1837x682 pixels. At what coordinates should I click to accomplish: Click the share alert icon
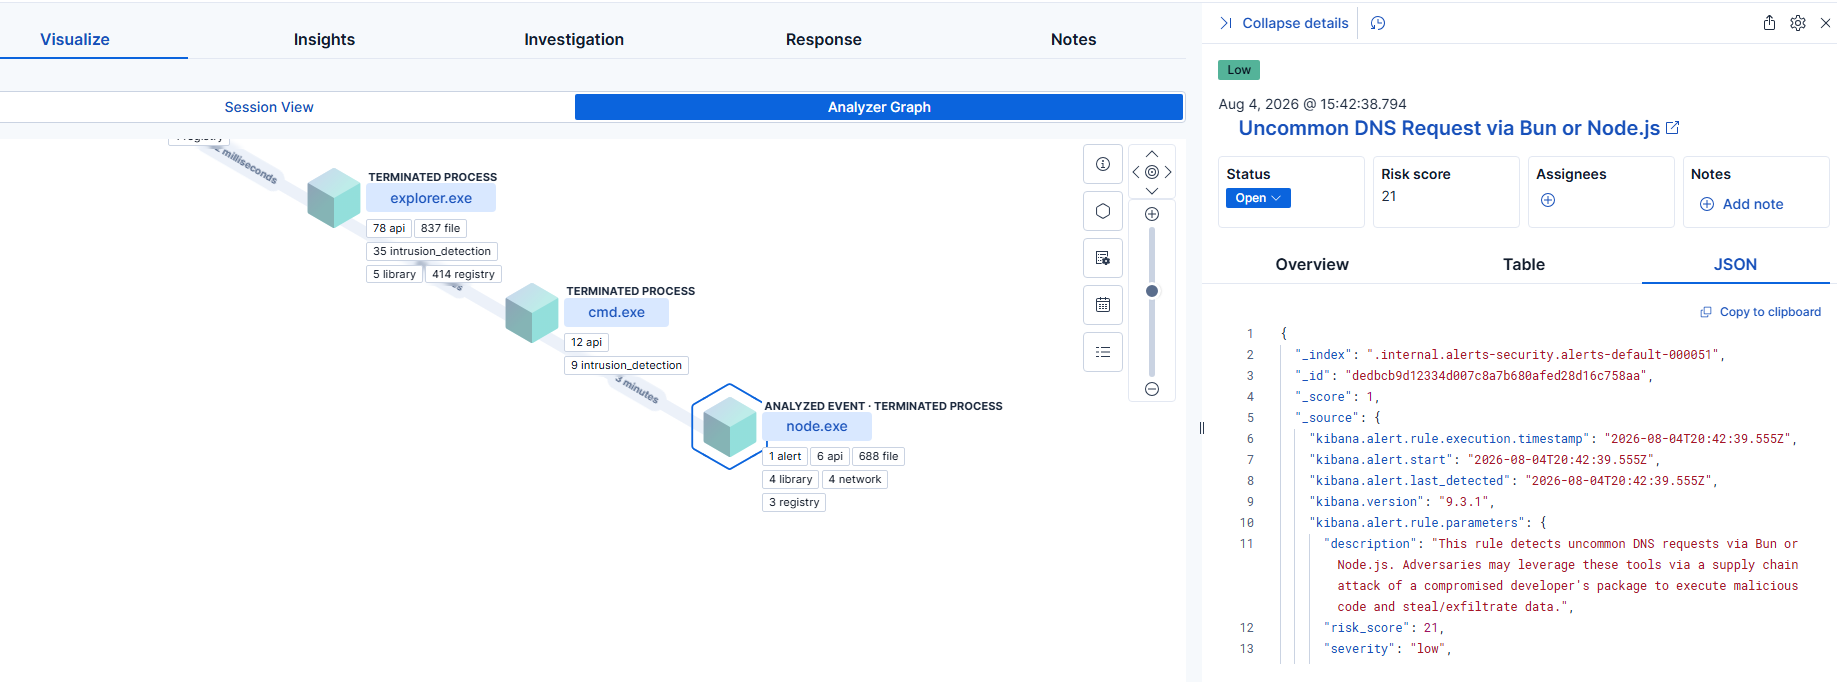tap(1769, 23)
